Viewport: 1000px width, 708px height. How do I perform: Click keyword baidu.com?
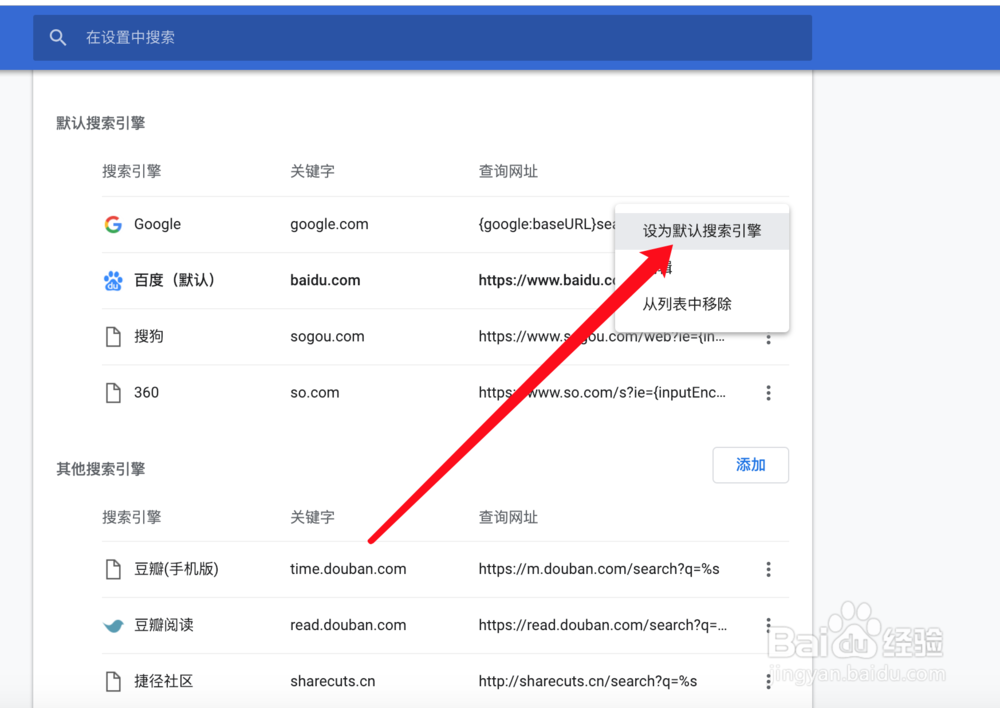pos(325,280)
